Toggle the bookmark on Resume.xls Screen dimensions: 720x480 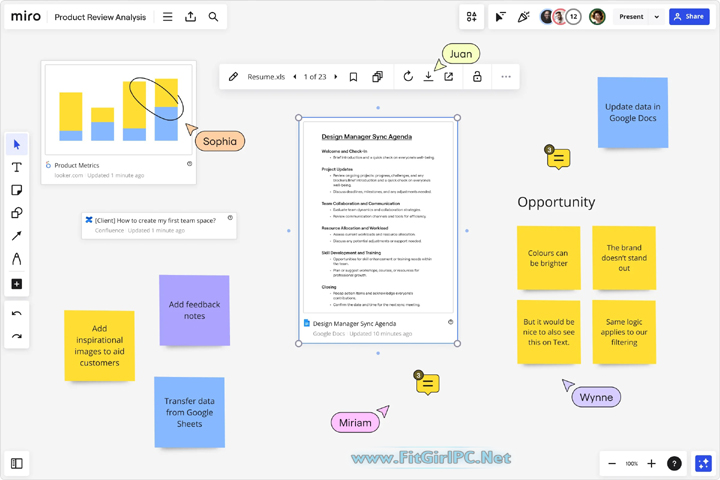(x=353, y=77)
